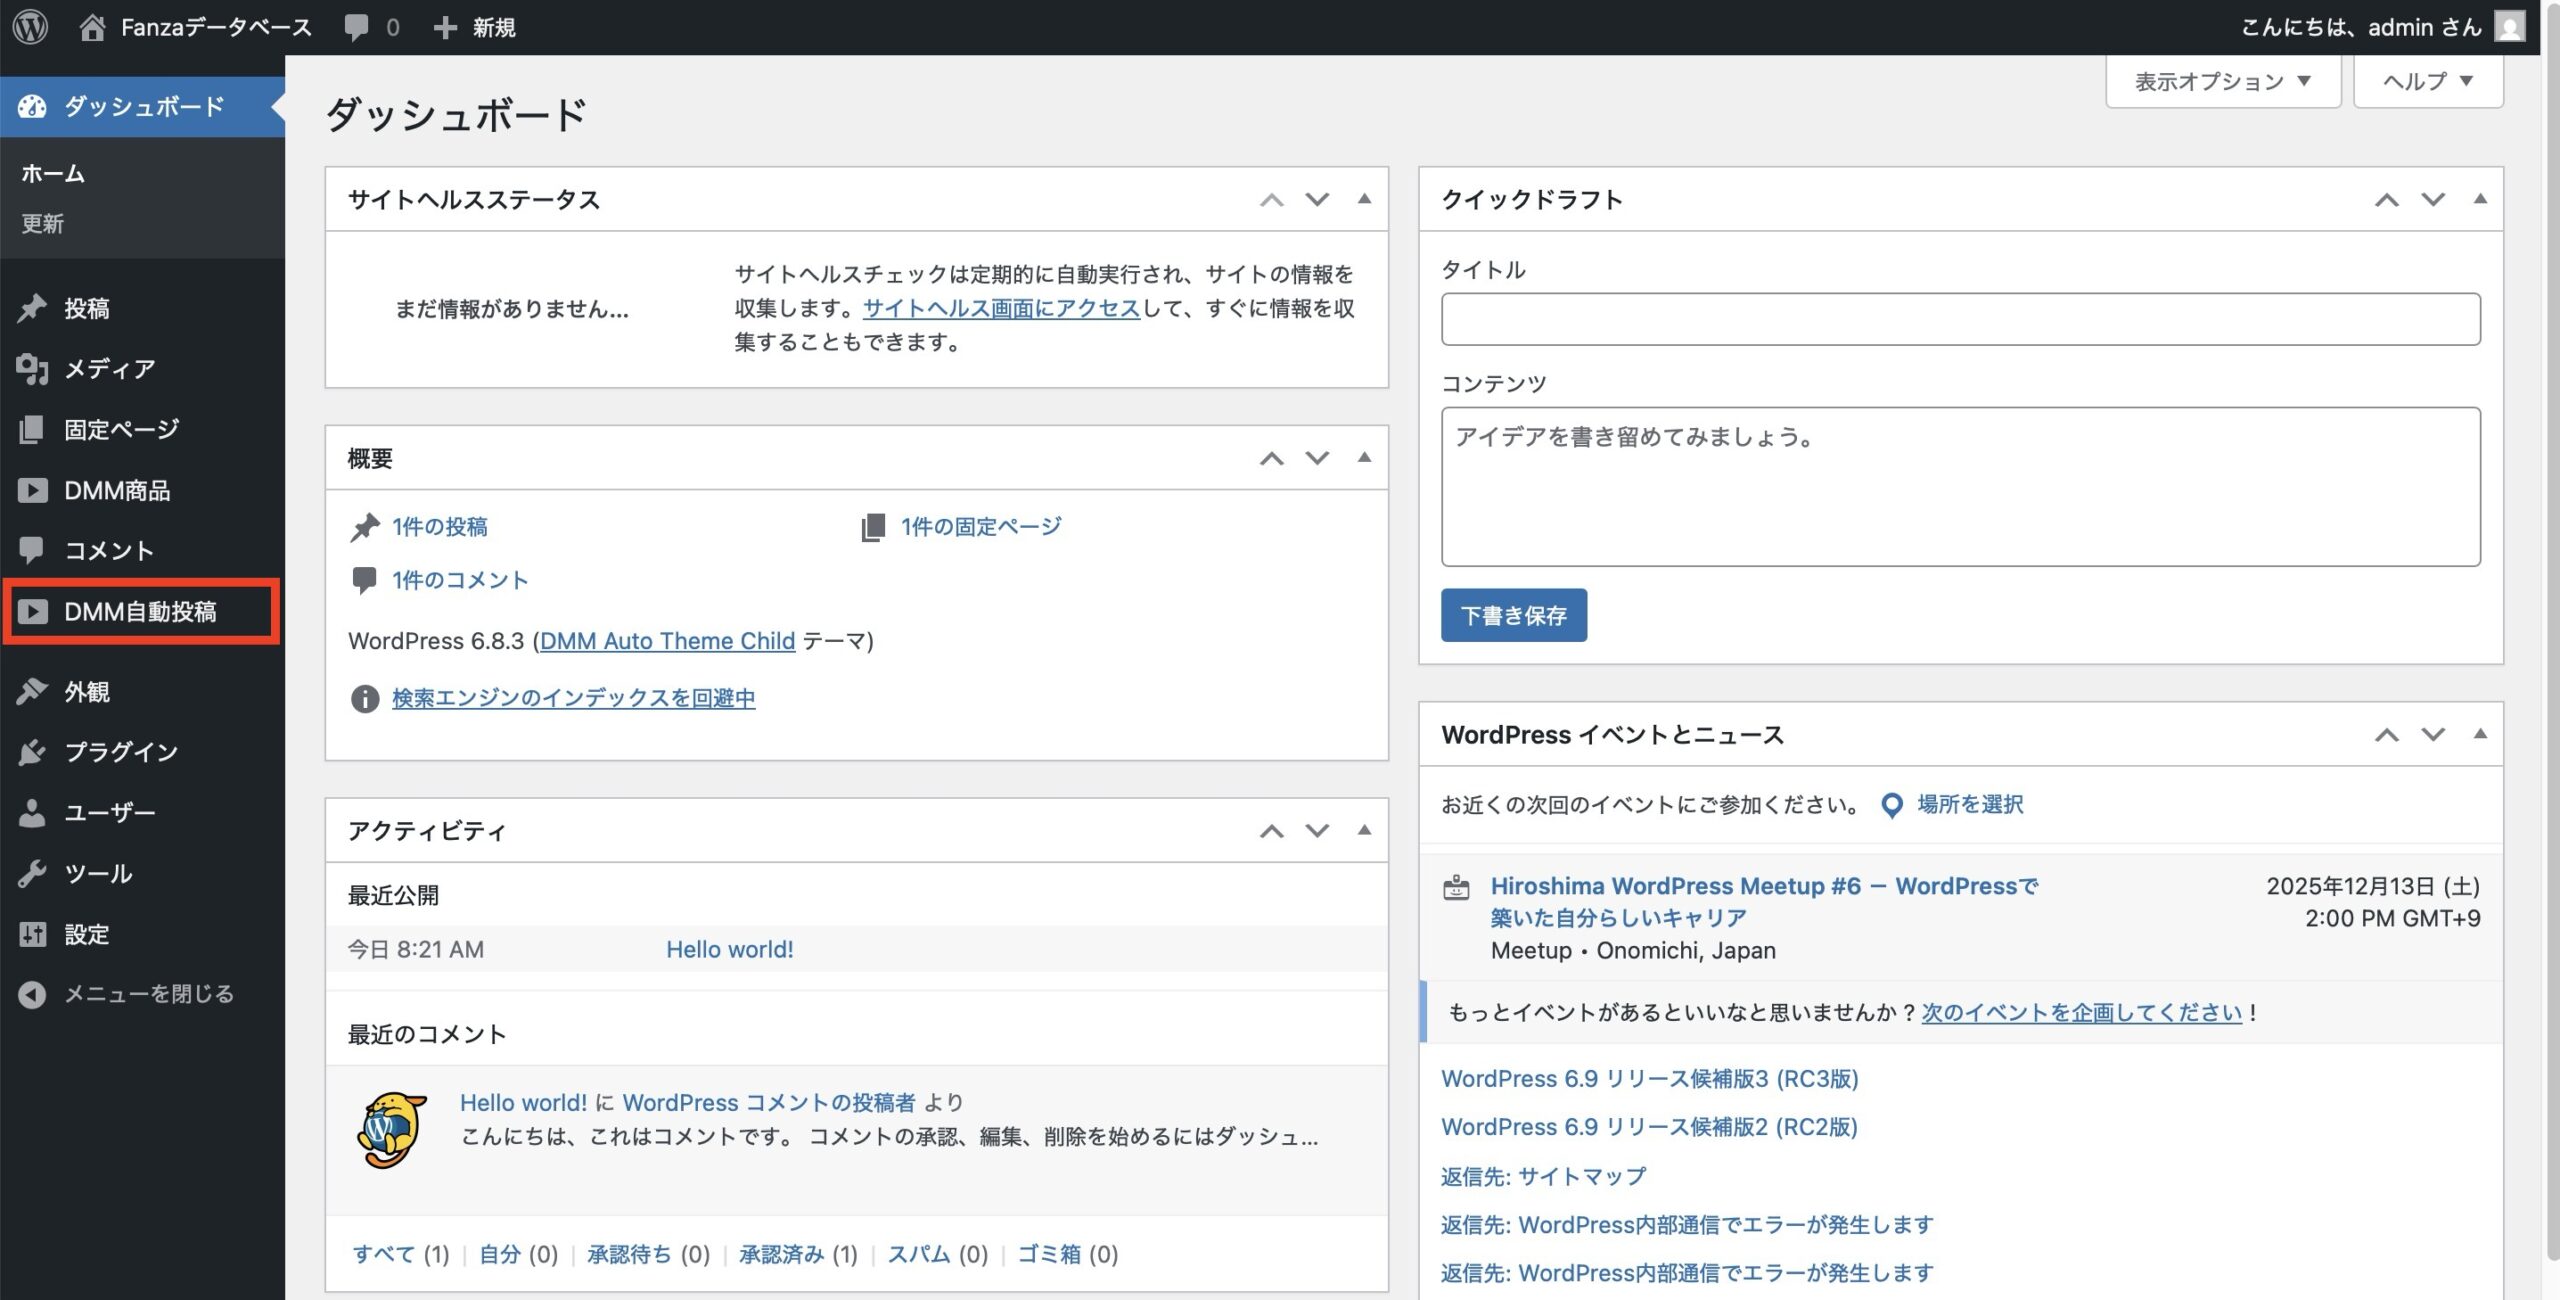
Task: Open the 表示オプション dropdown
Action: click(2222, 80)
